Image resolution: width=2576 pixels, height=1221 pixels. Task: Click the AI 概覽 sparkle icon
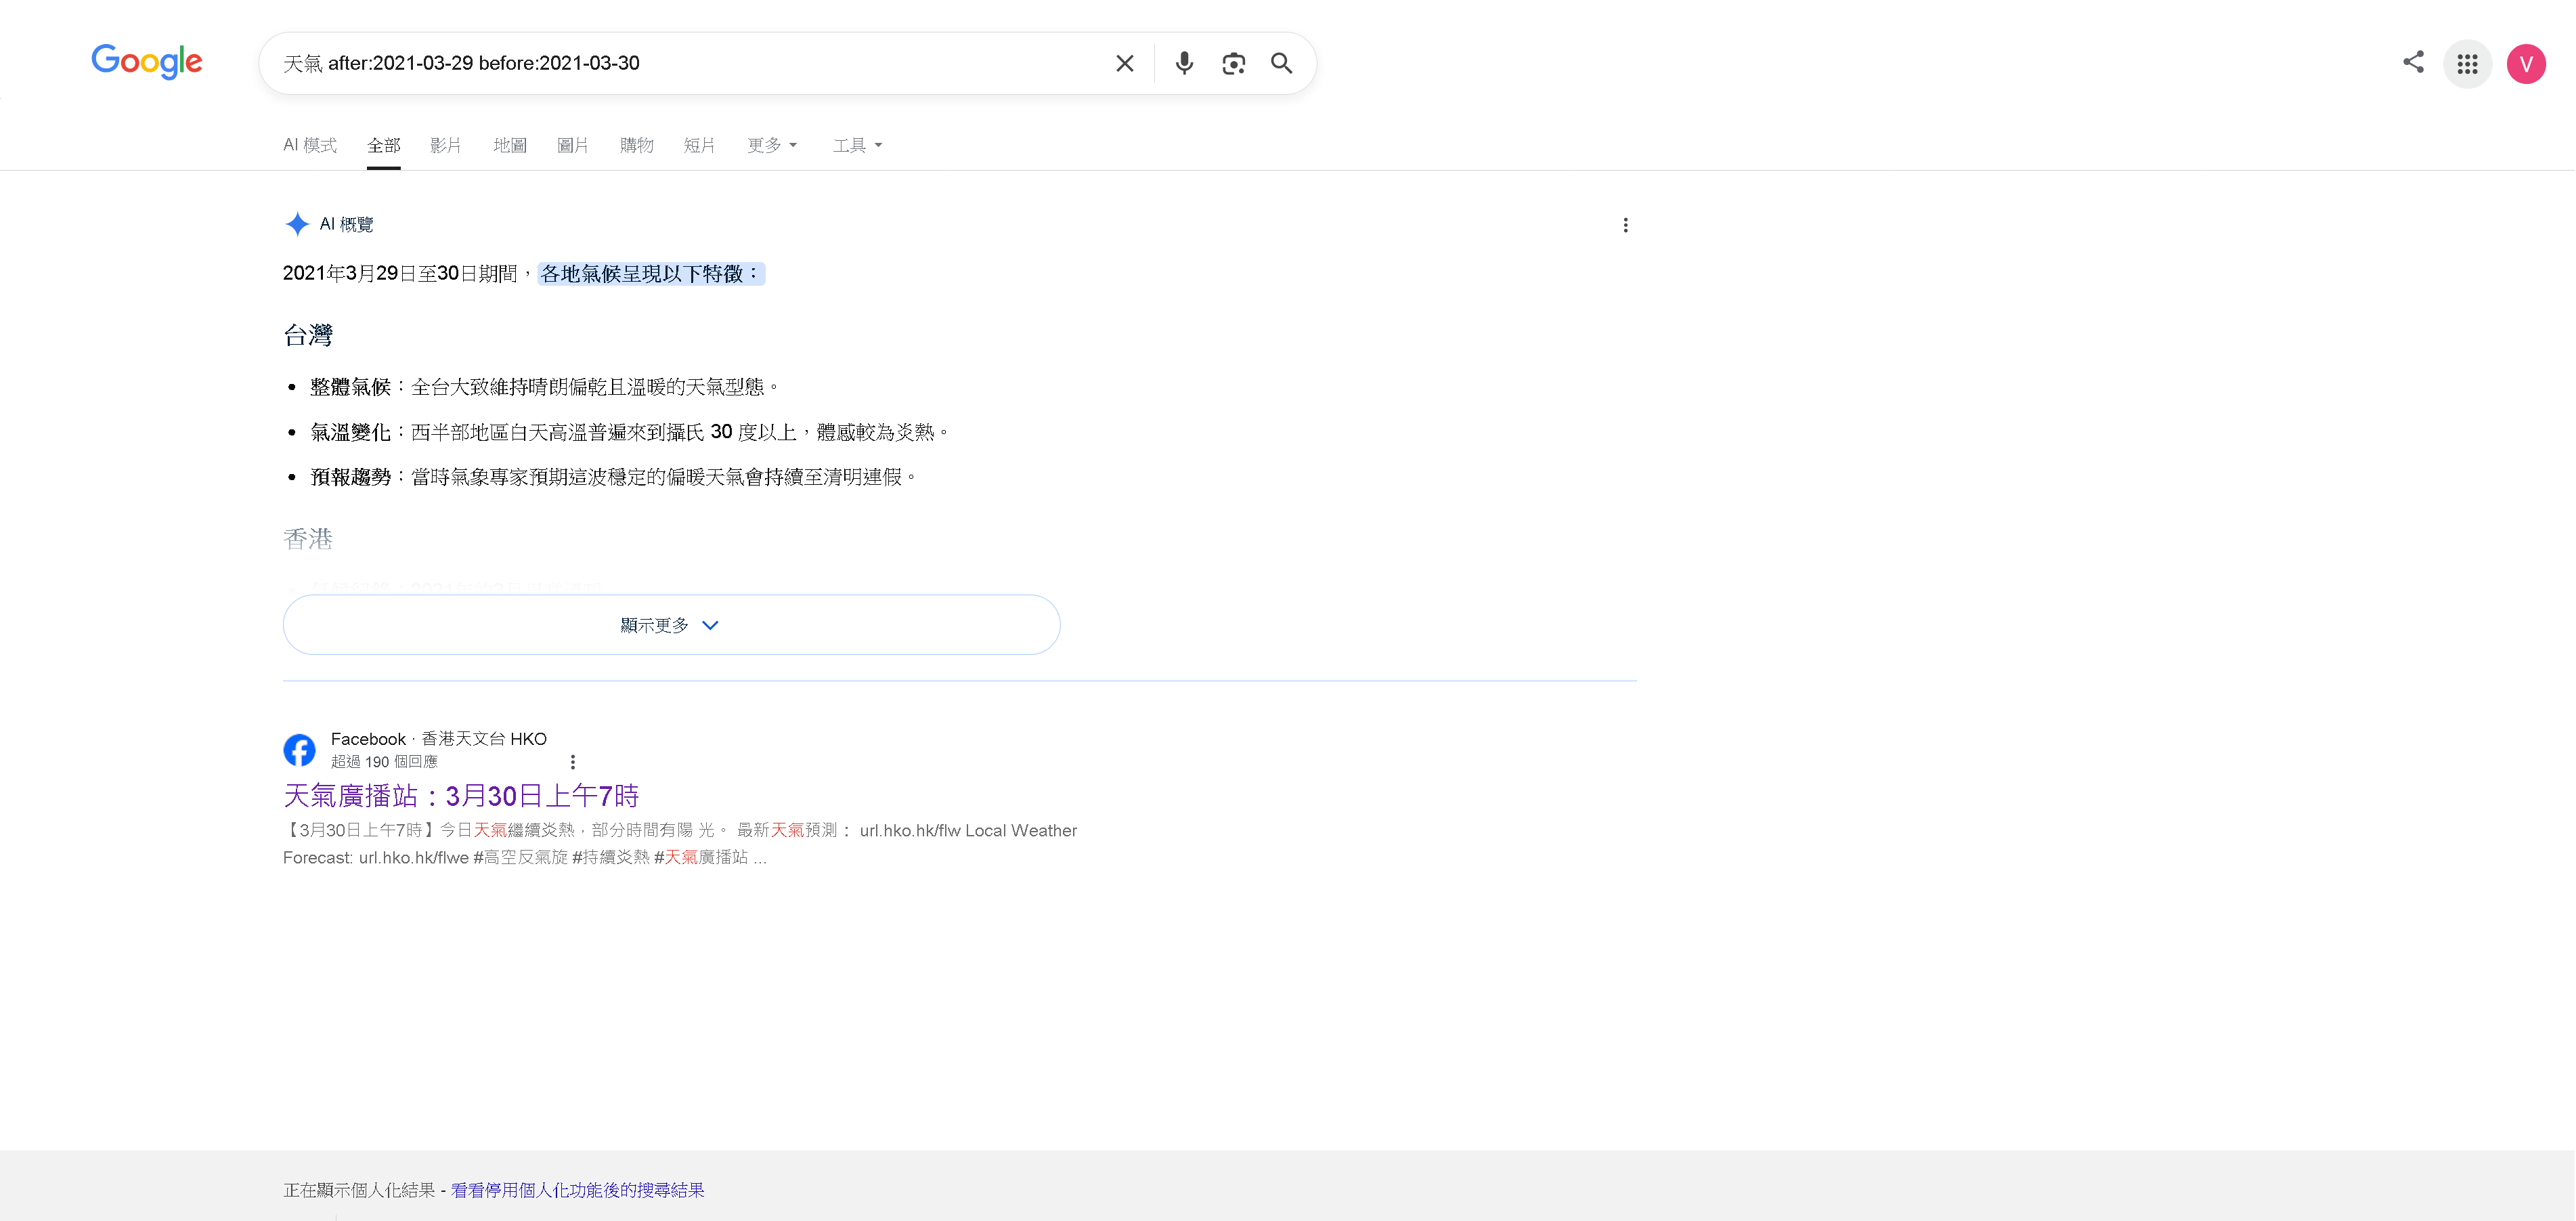tap(297, 224)
